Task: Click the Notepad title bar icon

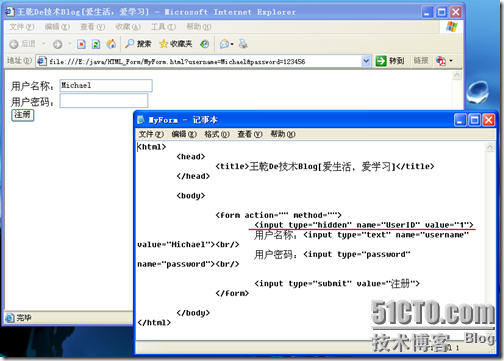Action: [141, 120]
